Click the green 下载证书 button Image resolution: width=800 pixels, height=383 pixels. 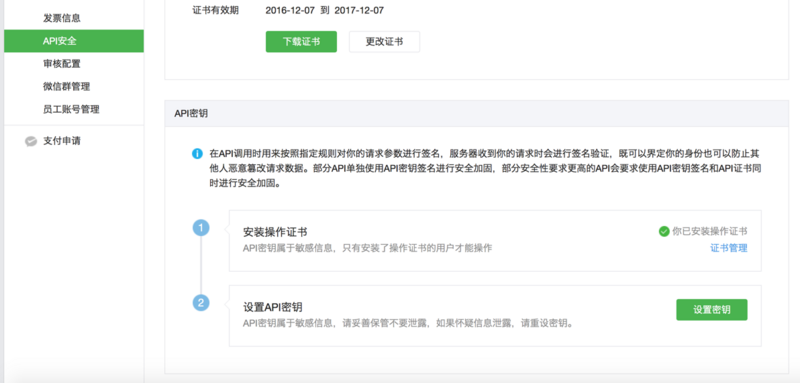(x=301, y=42)
